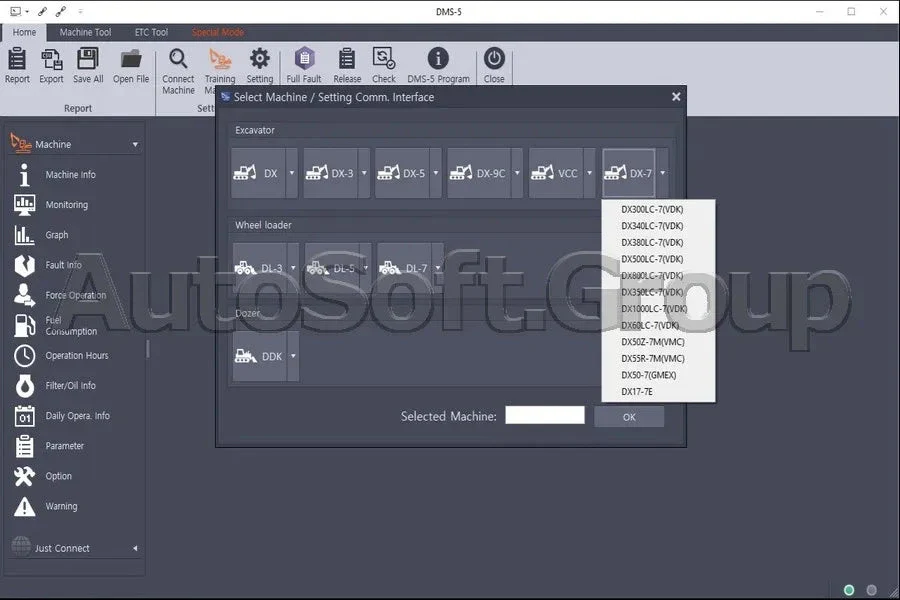Select the DX-3 excavator button
Screen dimensions: 900x600
[331, 173]
